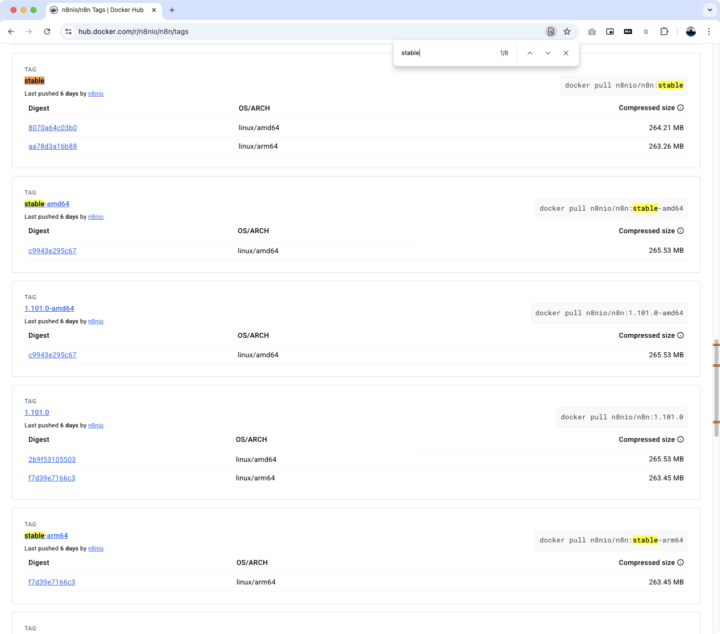Copy docker pull n8nio/n8n:stable-arm64 command
The height and width of the screenshot is (634, 720).
(x=611, y=540)
